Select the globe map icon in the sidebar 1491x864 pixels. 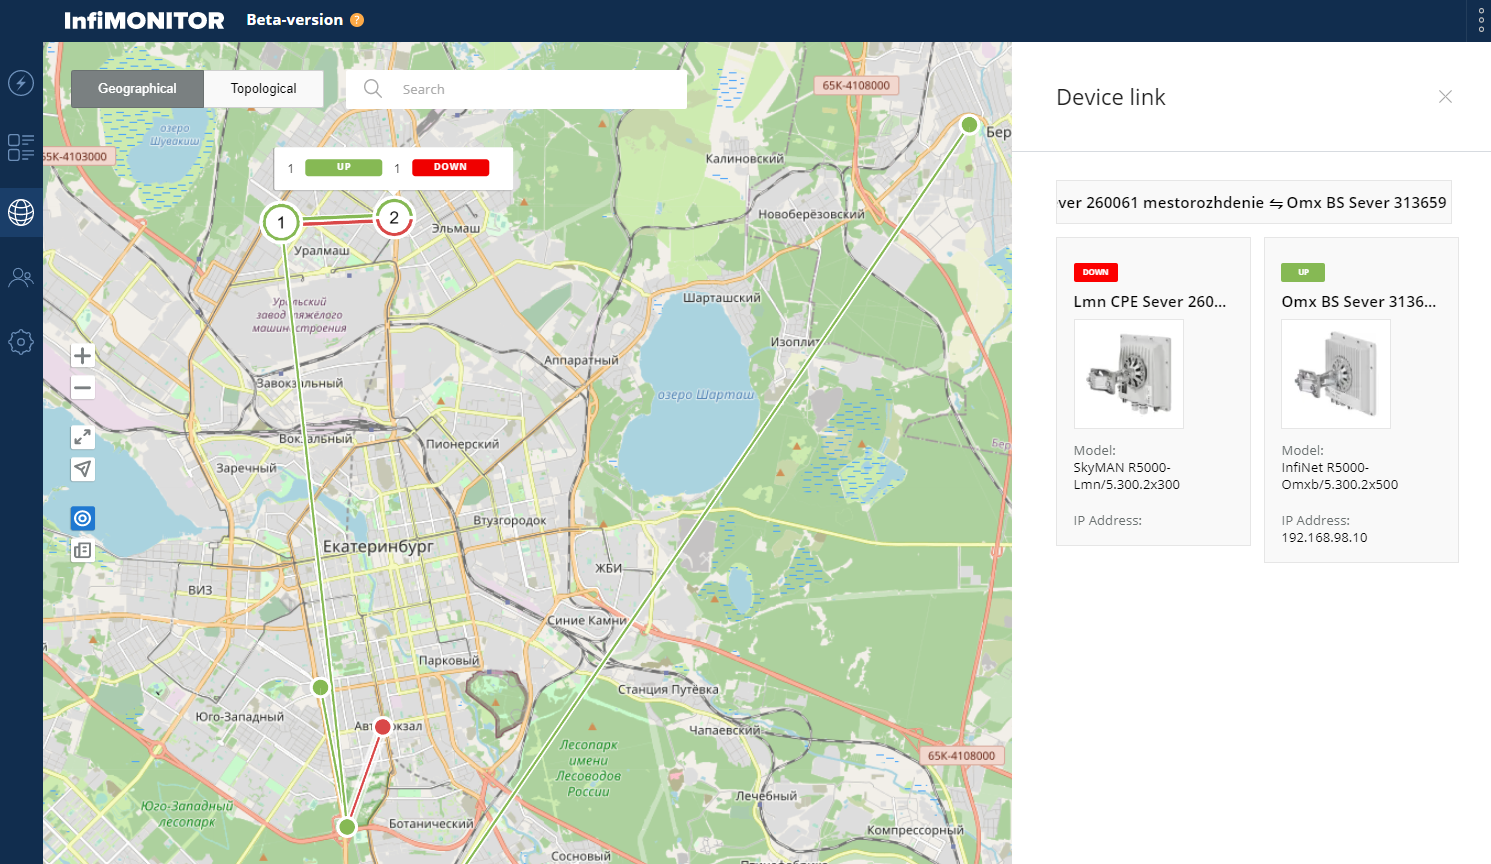(x=21, y=212)
